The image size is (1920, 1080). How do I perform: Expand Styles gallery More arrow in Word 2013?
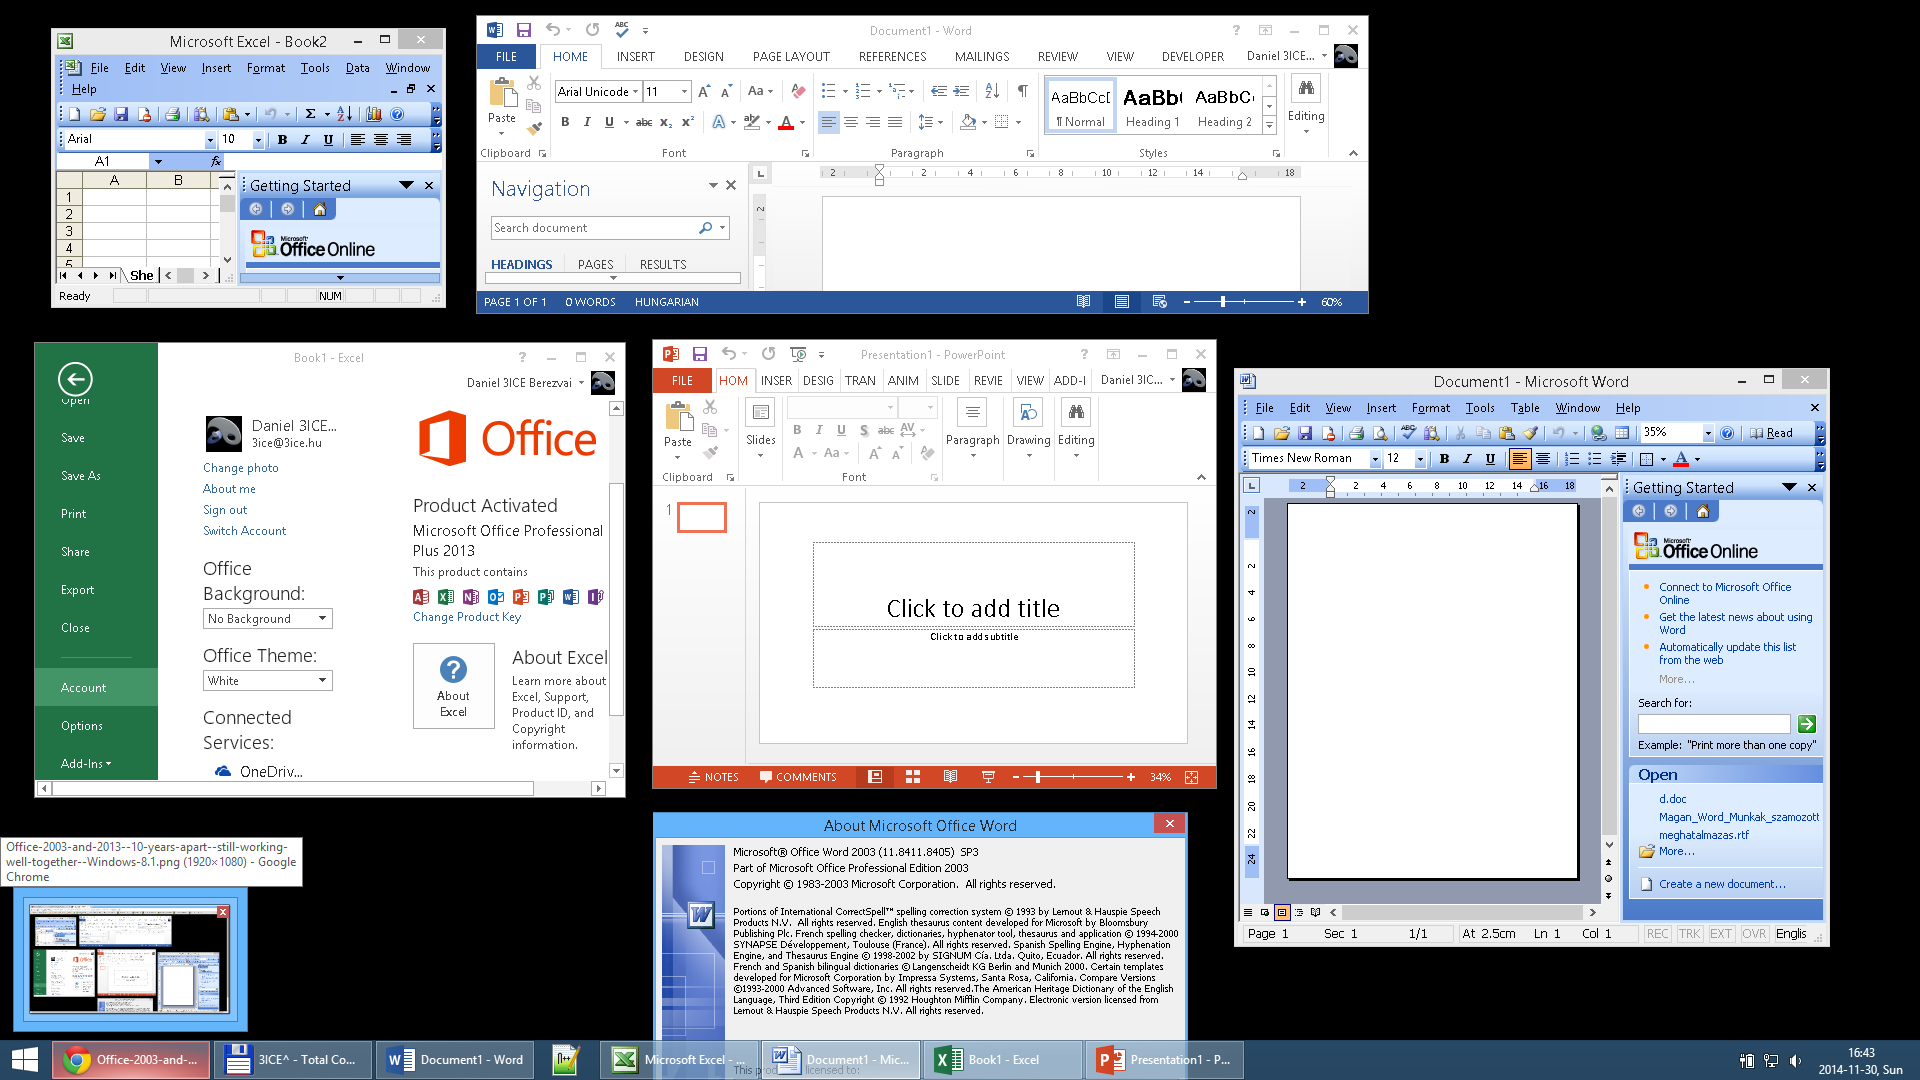pos(1269,125)
